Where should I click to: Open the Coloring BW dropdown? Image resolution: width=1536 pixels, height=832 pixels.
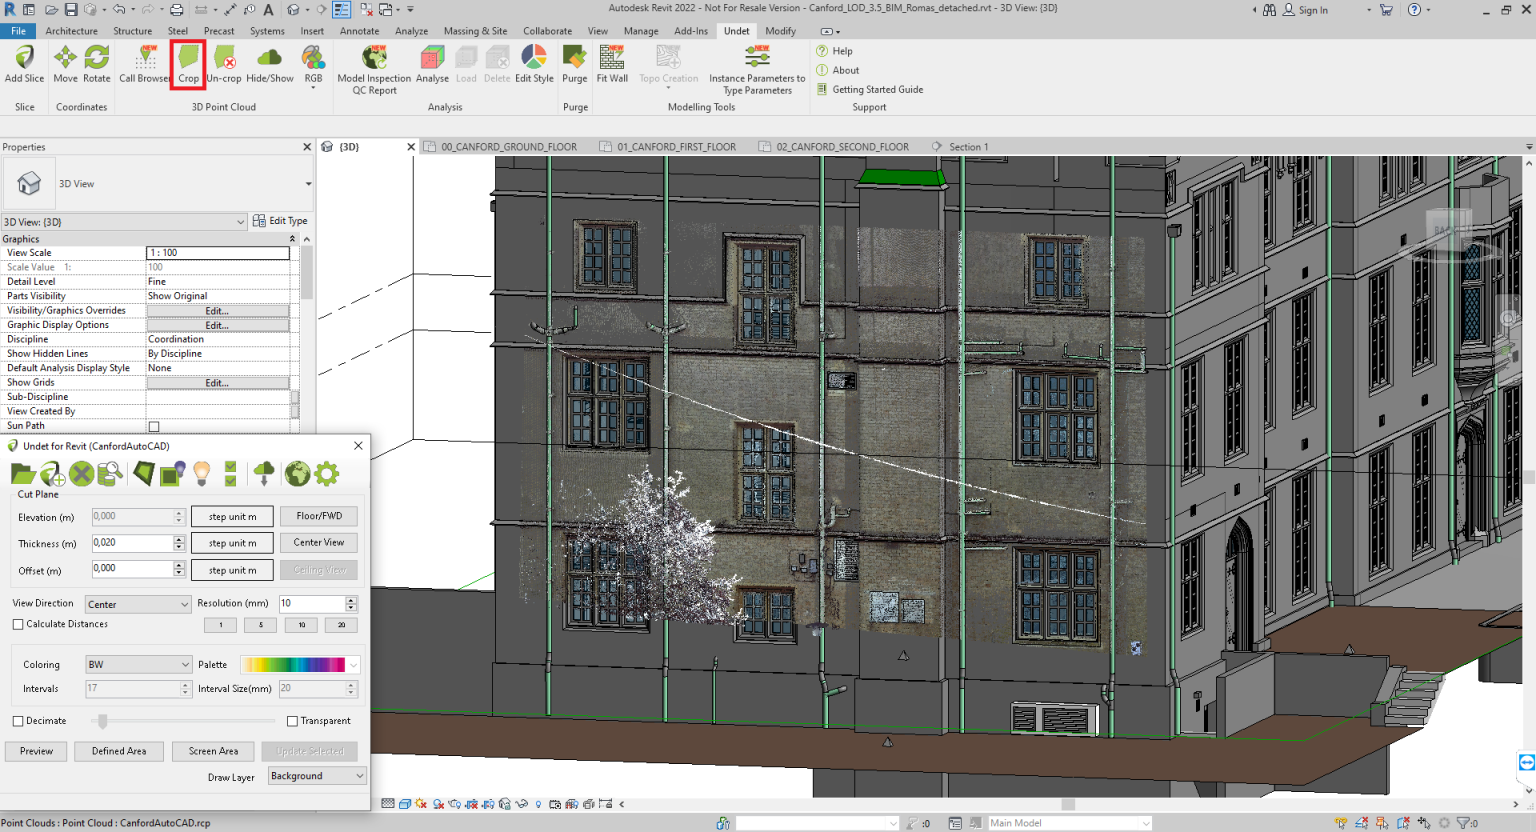coord(137,664)
